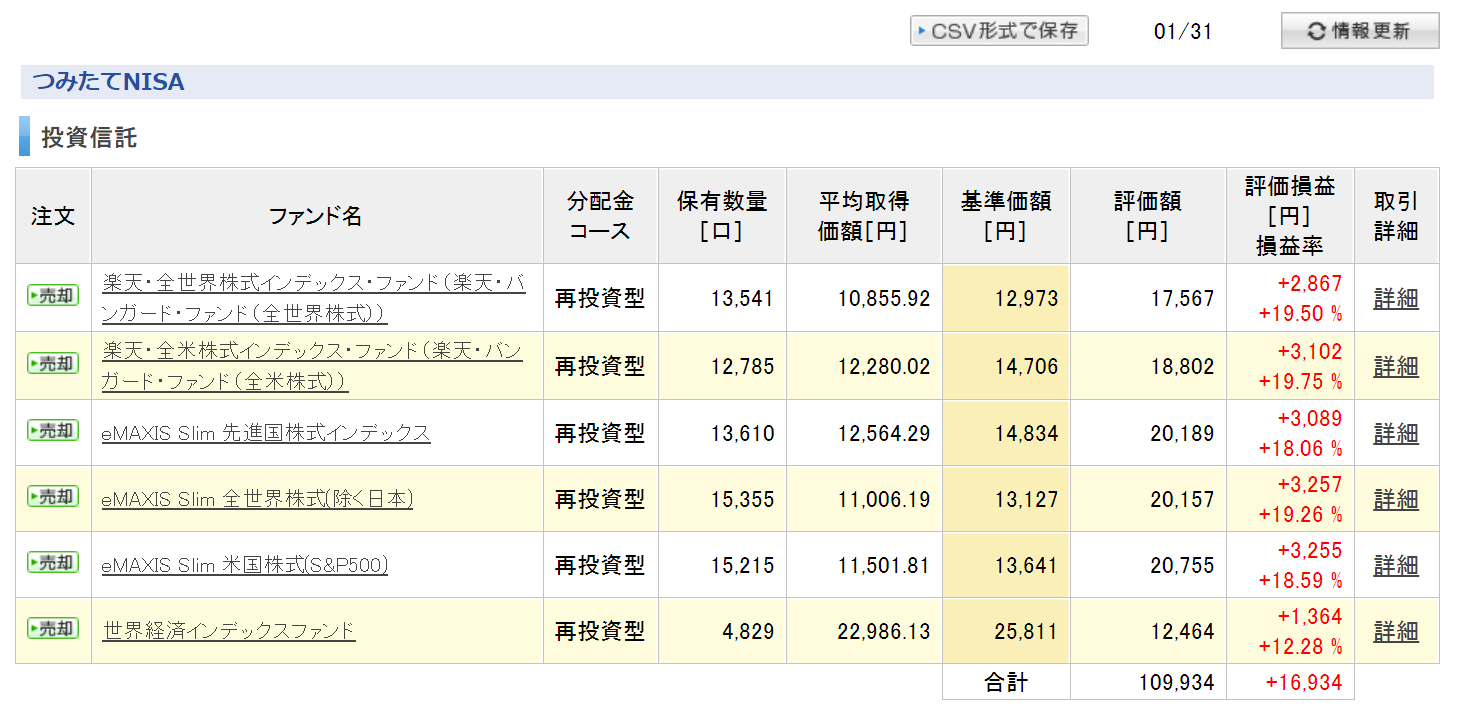Image resolution: width=1463 pixels, height=723 pixels.
Task: Click total valuation 109,934
Action: (x=1176, y=682)
